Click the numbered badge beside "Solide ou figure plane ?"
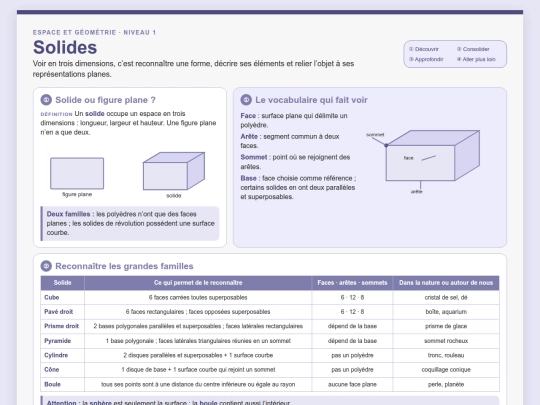Image resolution: width=540 pixels, height=405 pixels. click(46, 100)
